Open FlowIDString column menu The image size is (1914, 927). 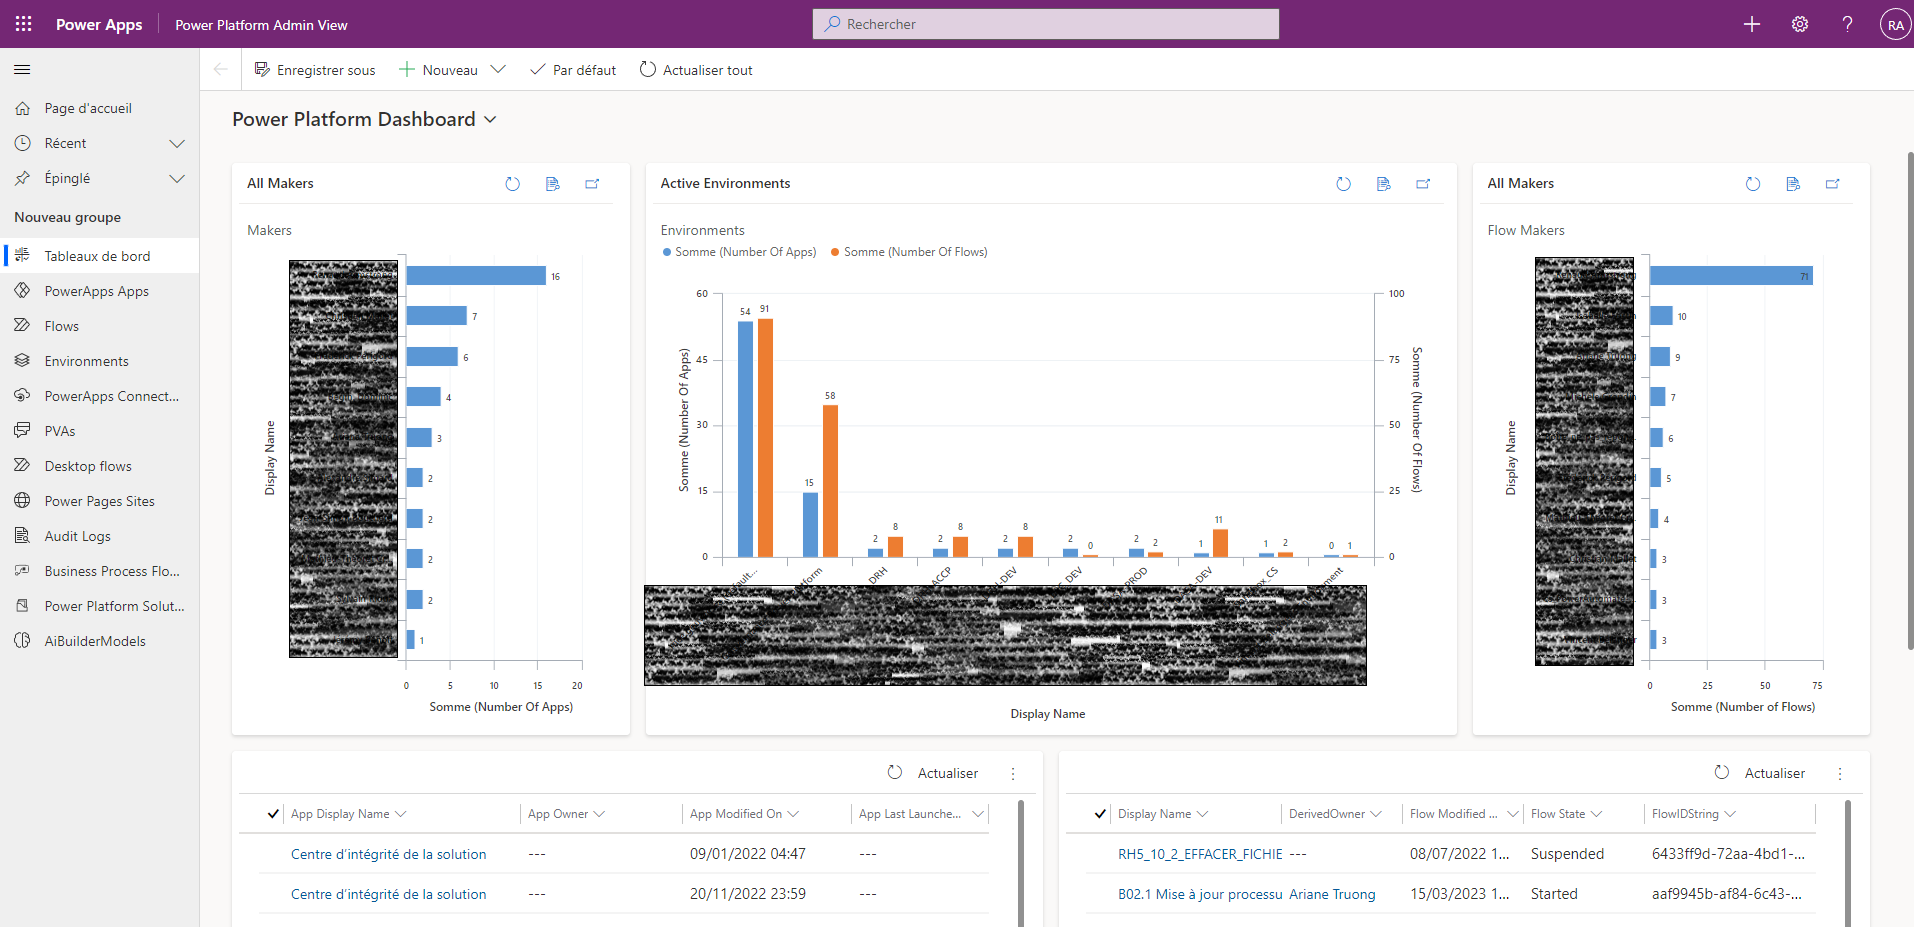(x=1730, y=814)
